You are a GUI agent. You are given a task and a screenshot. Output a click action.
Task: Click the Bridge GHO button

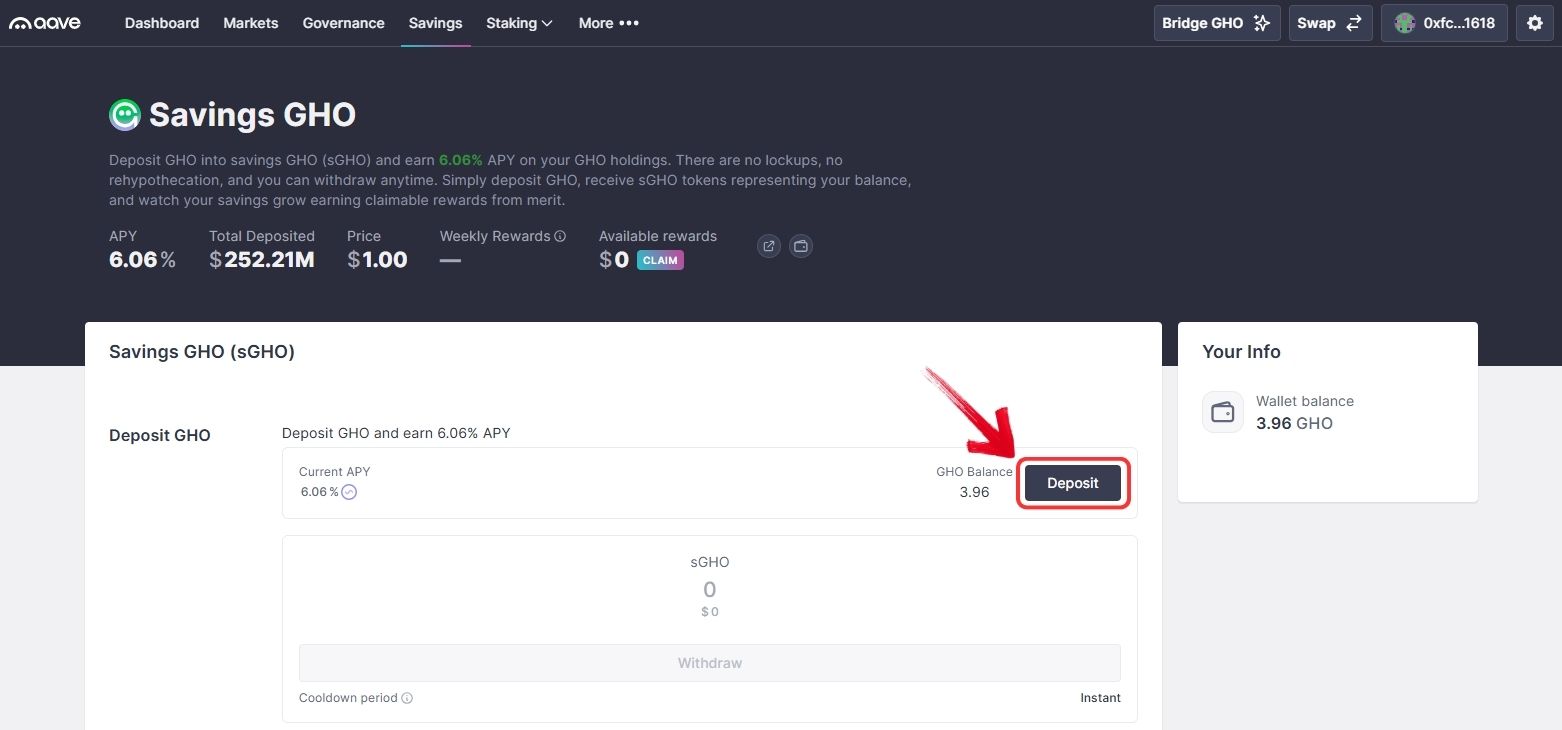[1217, 23]
